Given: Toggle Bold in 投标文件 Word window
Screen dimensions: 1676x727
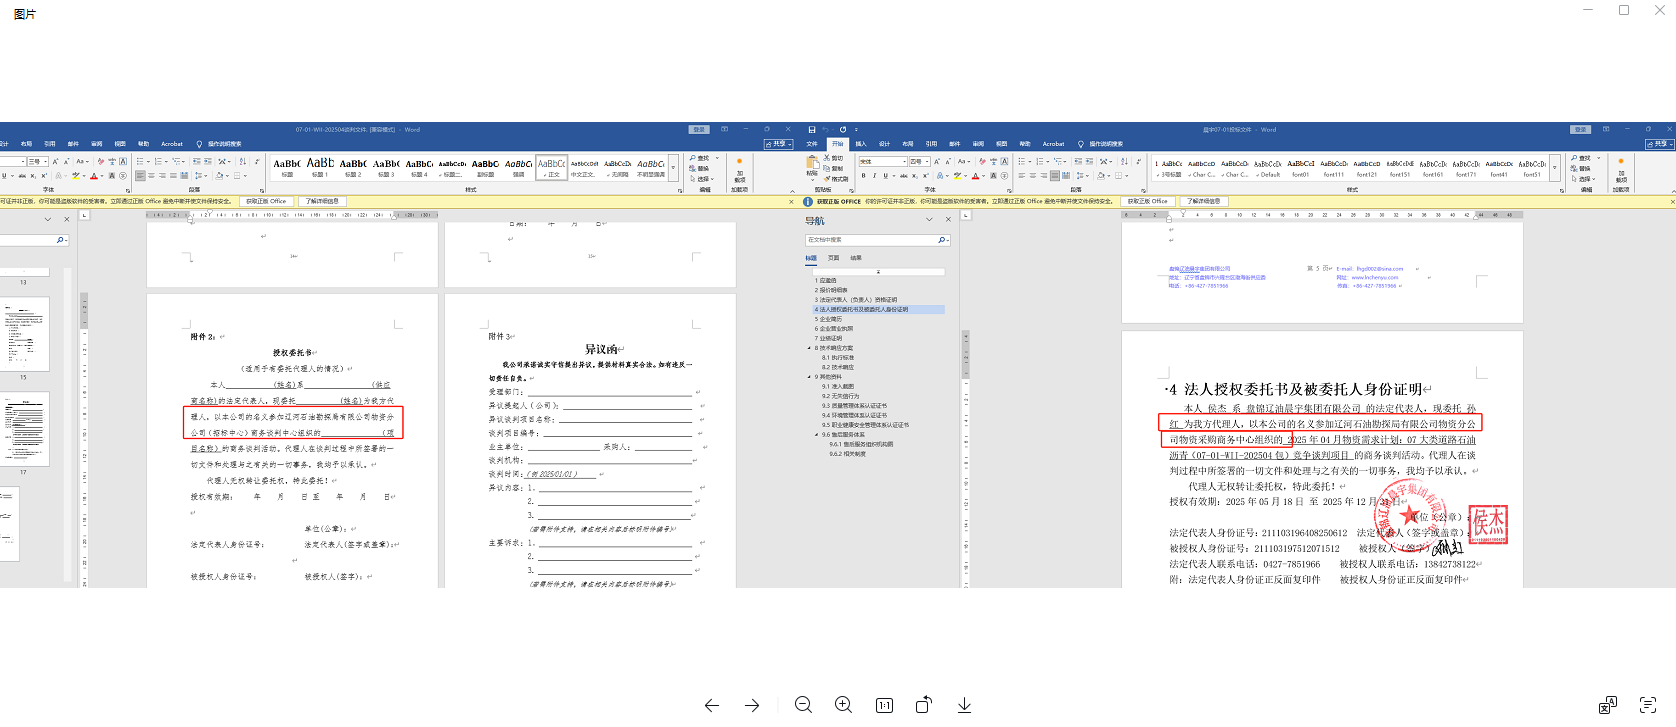Looking at the screenshot, I should [863, 176].
